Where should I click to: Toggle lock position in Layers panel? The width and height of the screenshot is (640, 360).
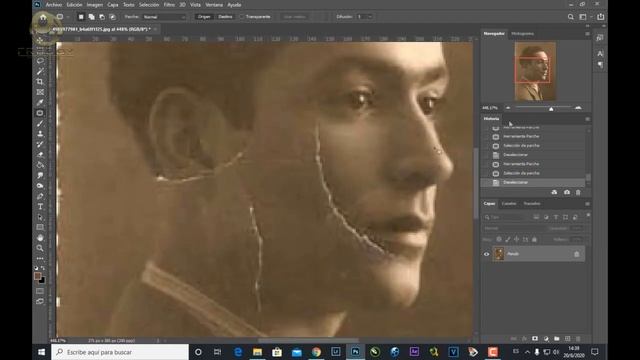tap(516, 240)
